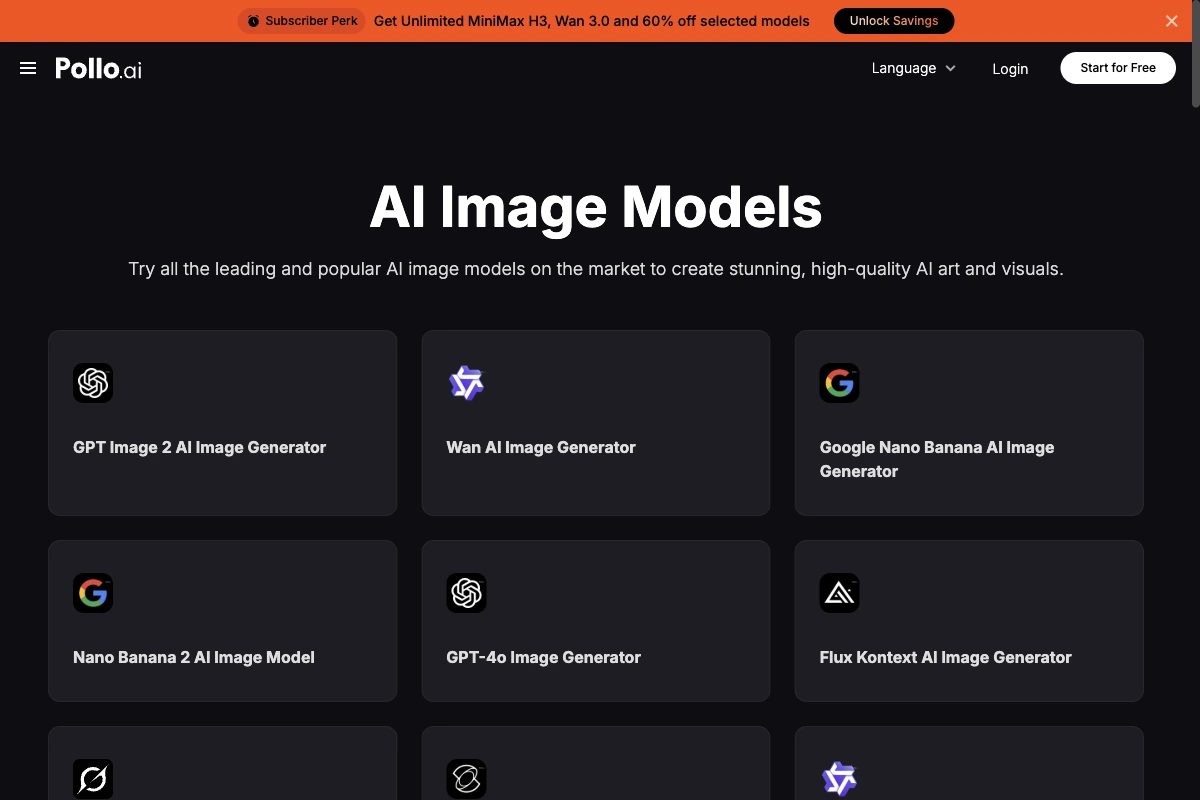1200x800 pixels.
Task: Click the Login link
Action: point(1010,68)
